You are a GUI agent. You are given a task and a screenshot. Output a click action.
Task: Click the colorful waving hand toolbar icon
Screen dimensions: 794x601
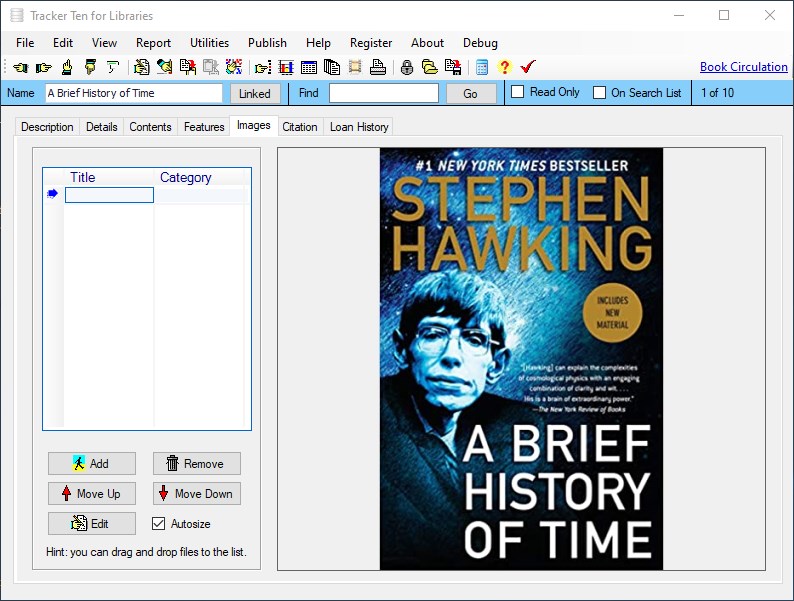(234, 67)
